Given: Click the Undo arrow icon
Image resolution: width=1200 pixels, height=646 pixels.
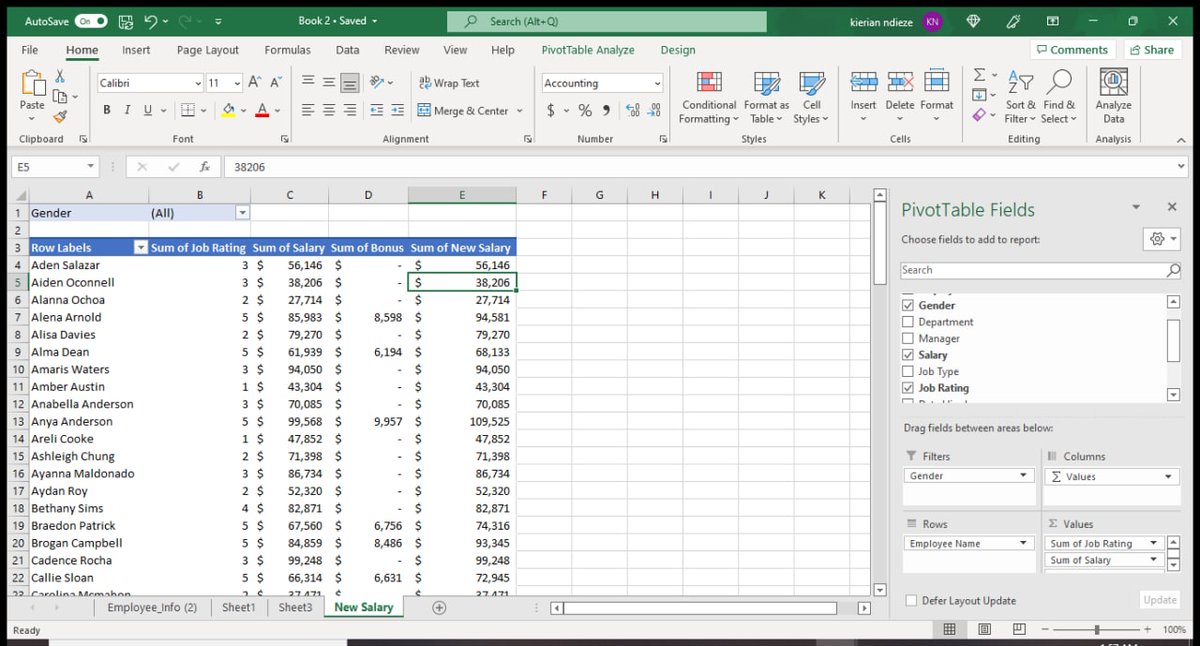Looking at the screenshot, I should (150, 20).
